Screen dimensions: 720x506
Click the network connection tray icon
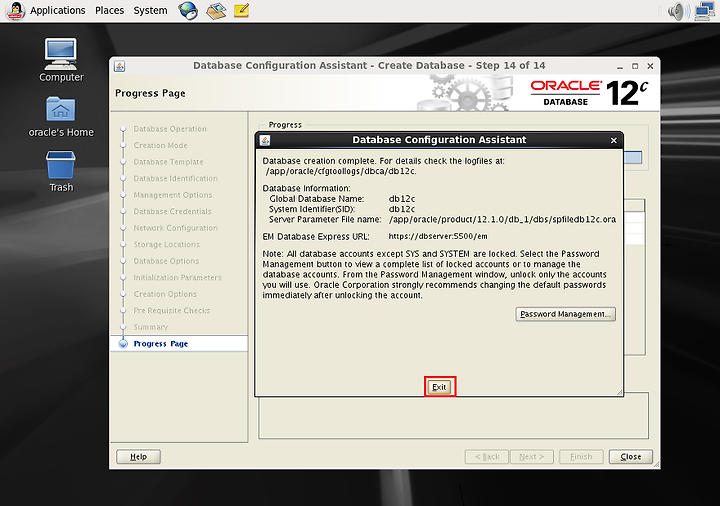point(704,11)
